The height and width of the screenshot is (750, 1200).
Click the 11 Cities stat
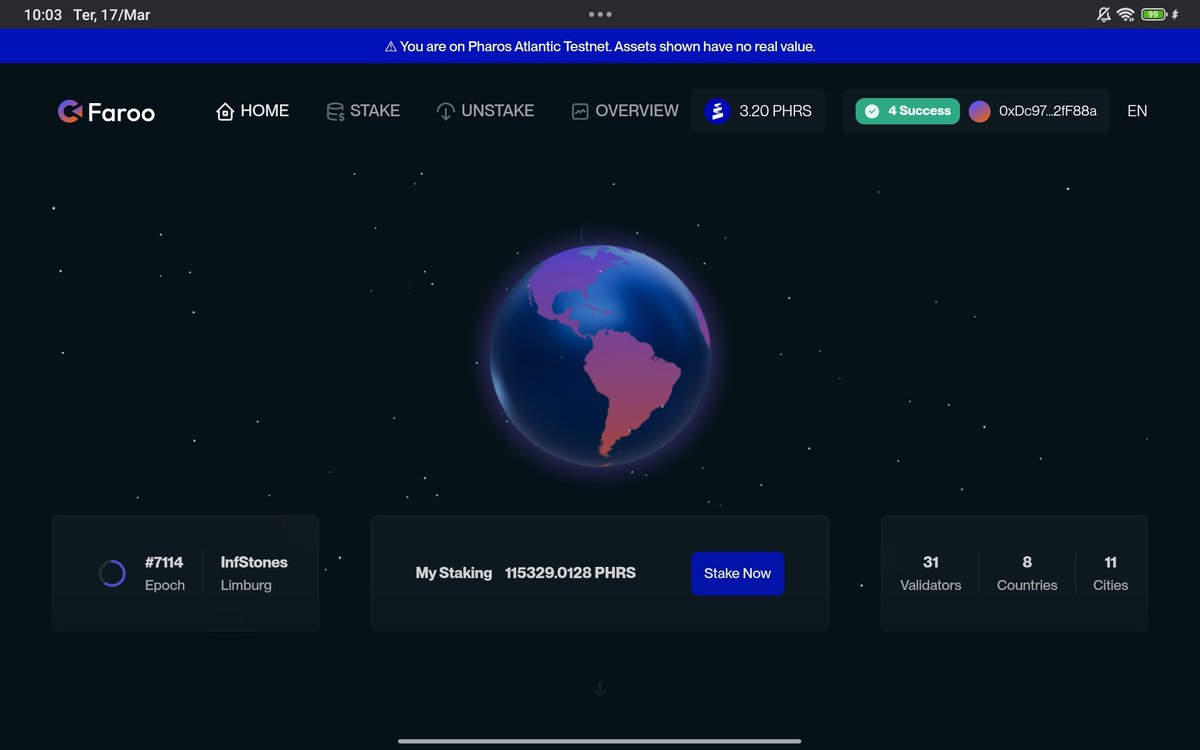click(x=1110, y=573)
